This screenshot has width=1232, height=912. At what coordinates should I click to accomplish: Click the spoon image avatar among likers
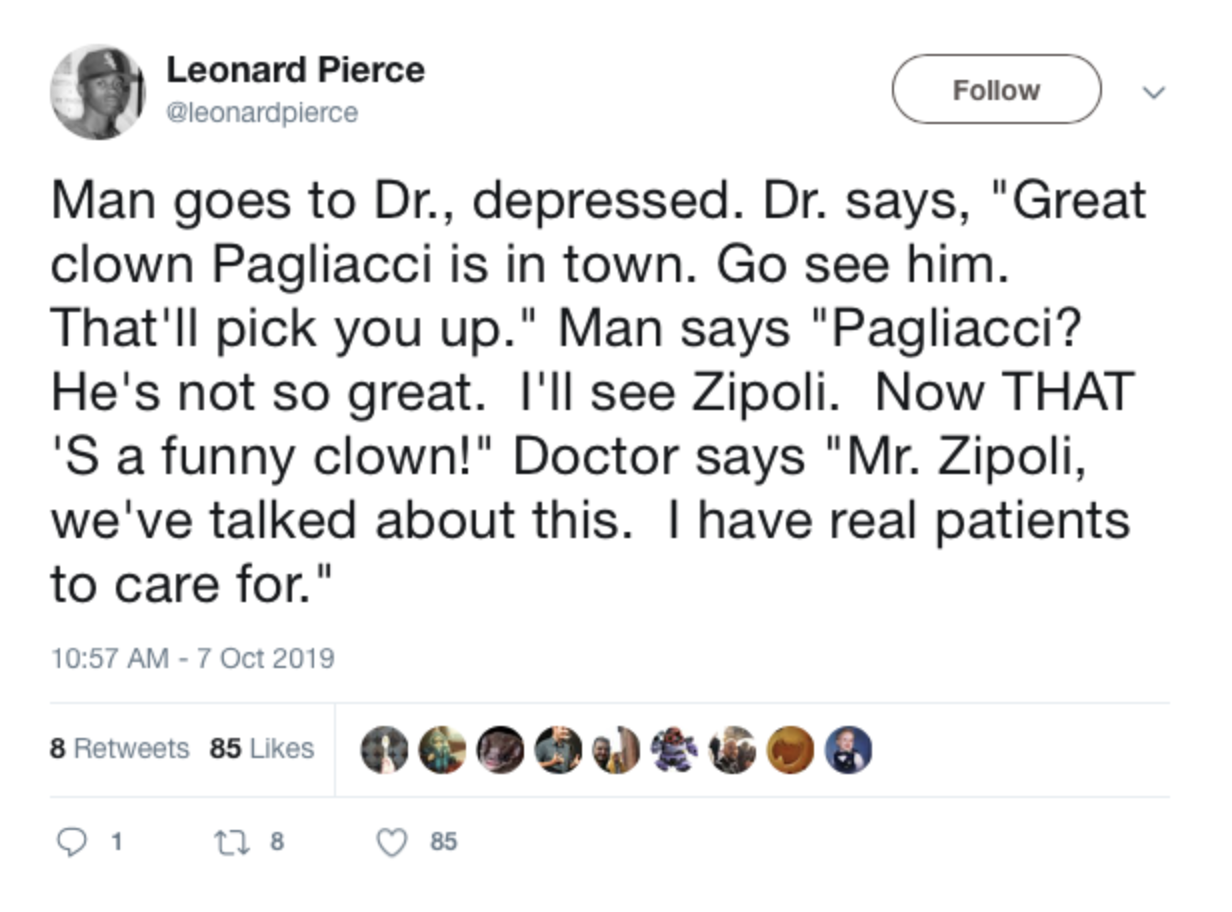pos(383,749)
